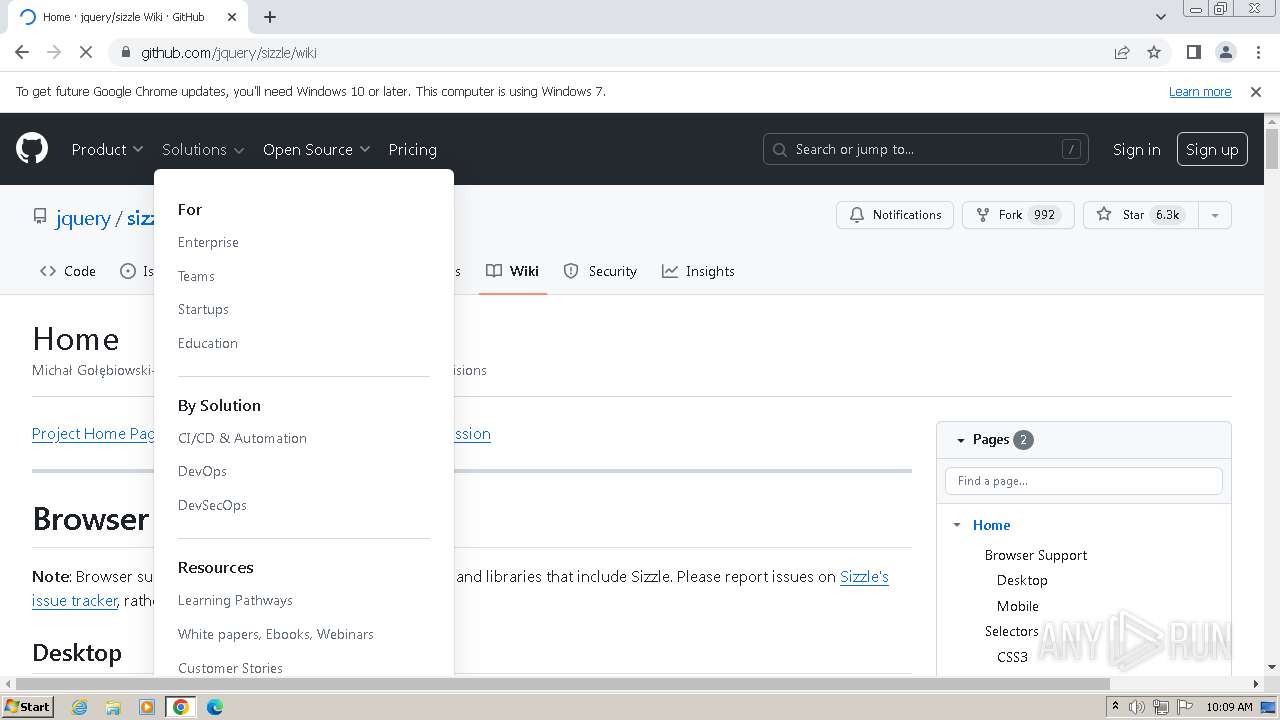Focus the Search or jump to field
Screen dimensions: 1280x720
click(926, 149)
